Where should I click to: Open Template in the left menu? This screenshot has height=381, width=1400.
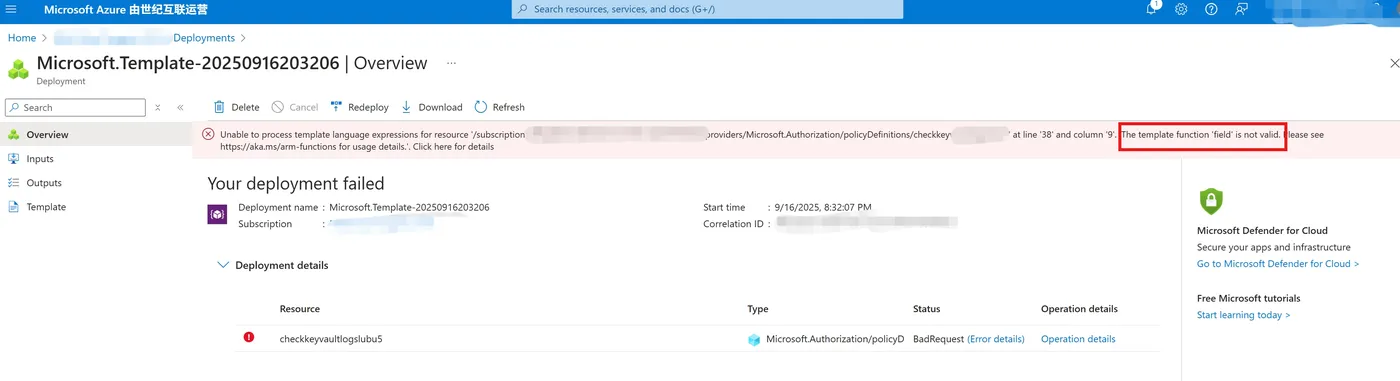tap(46, 207)
